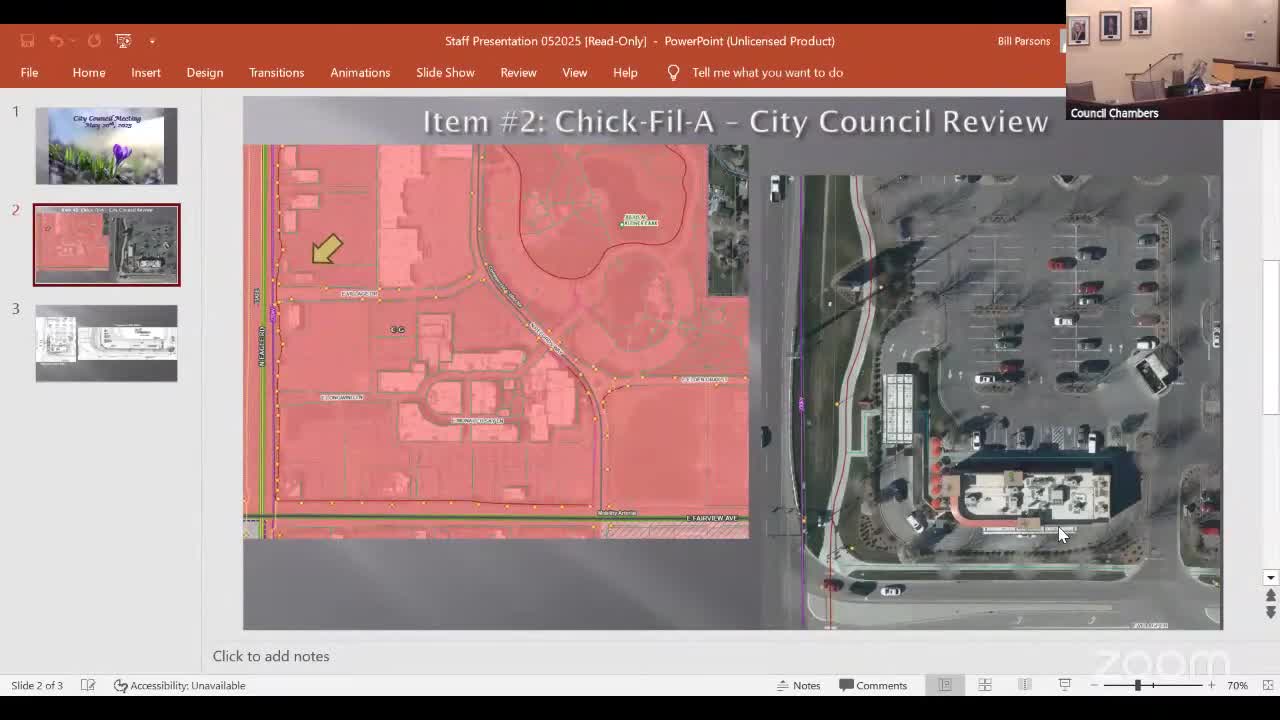Click the zoom in plus button
Image resolution: width=1280 pixels, height=720 pixels.
coord(1211,685)
